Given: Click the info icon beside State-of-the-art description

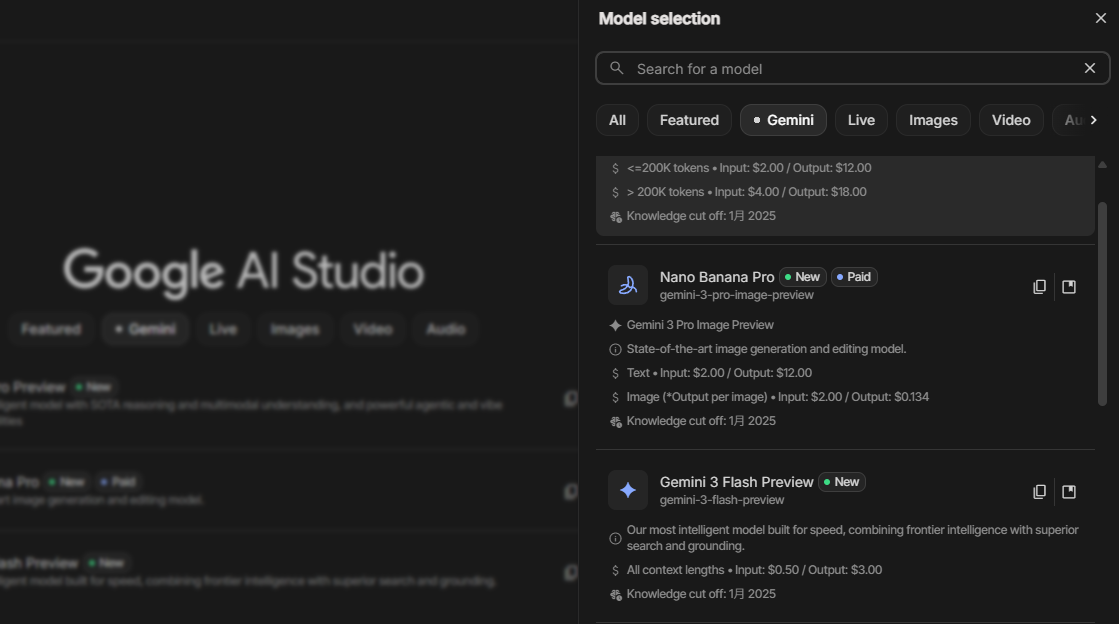Looking at the screenshot, I should pyautogui.click(x=615, y=349).
